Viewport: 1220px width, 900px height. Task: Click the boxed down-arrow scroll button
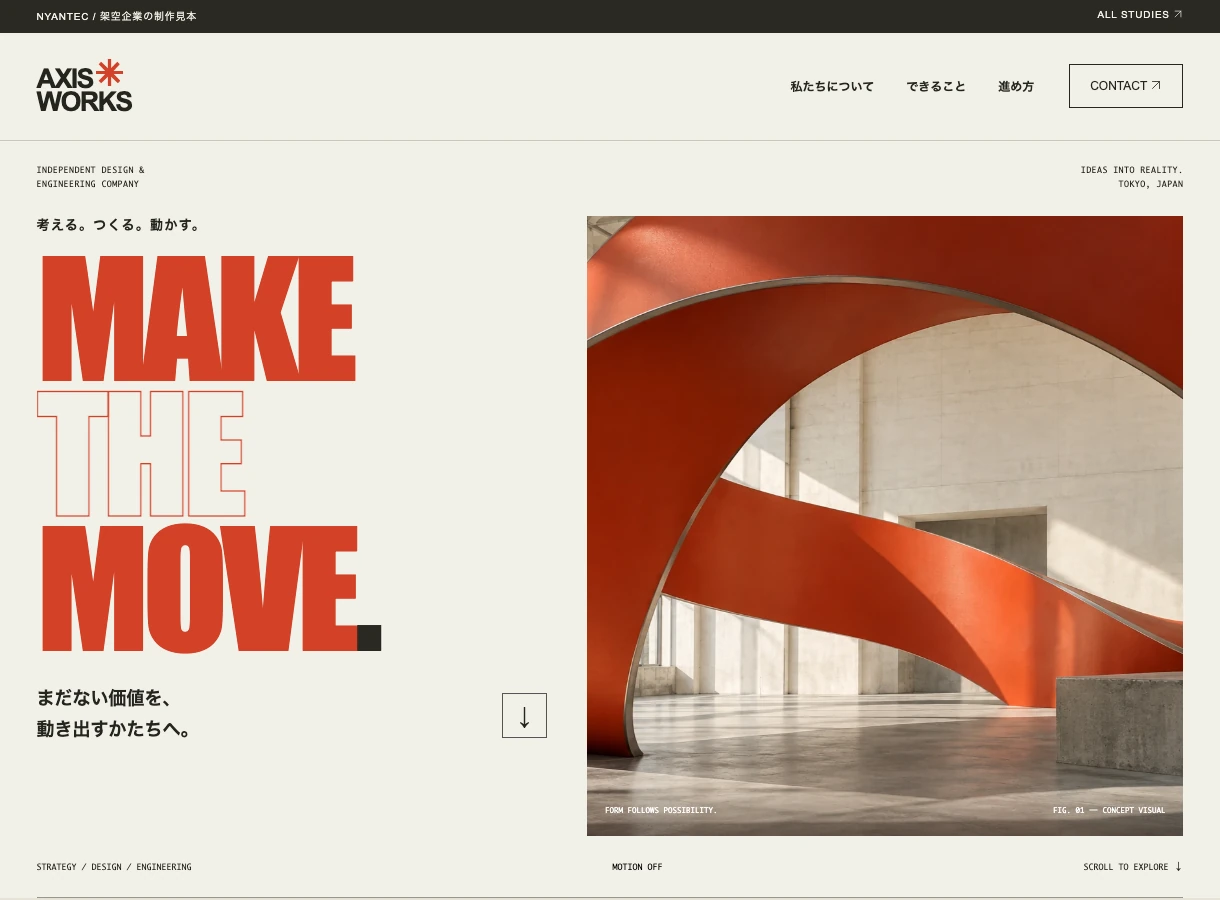pos(524,716)
